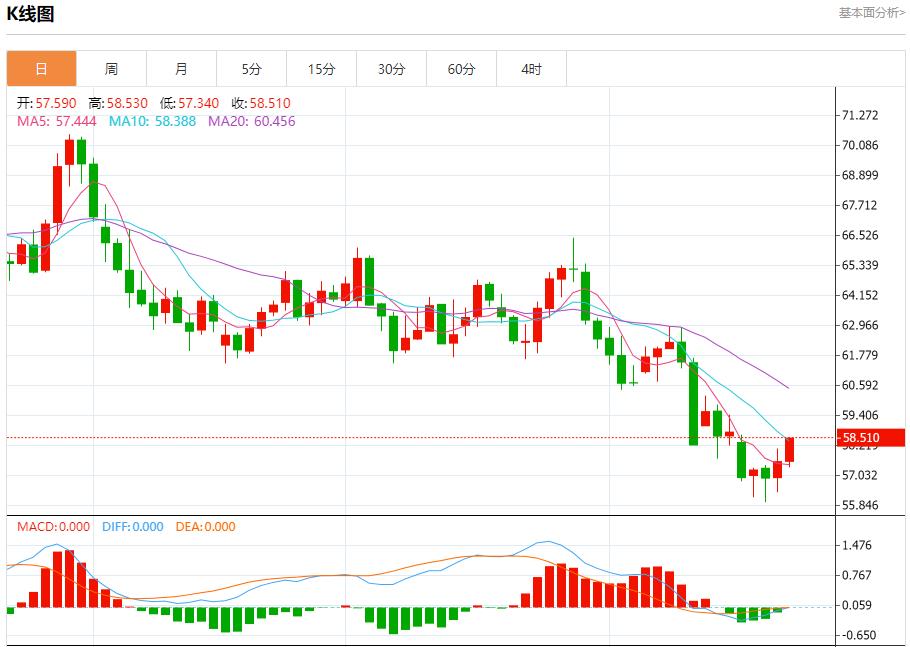910x647 pixels.
Task: Click the DIFF indicator label
Action: pos(132,527)
